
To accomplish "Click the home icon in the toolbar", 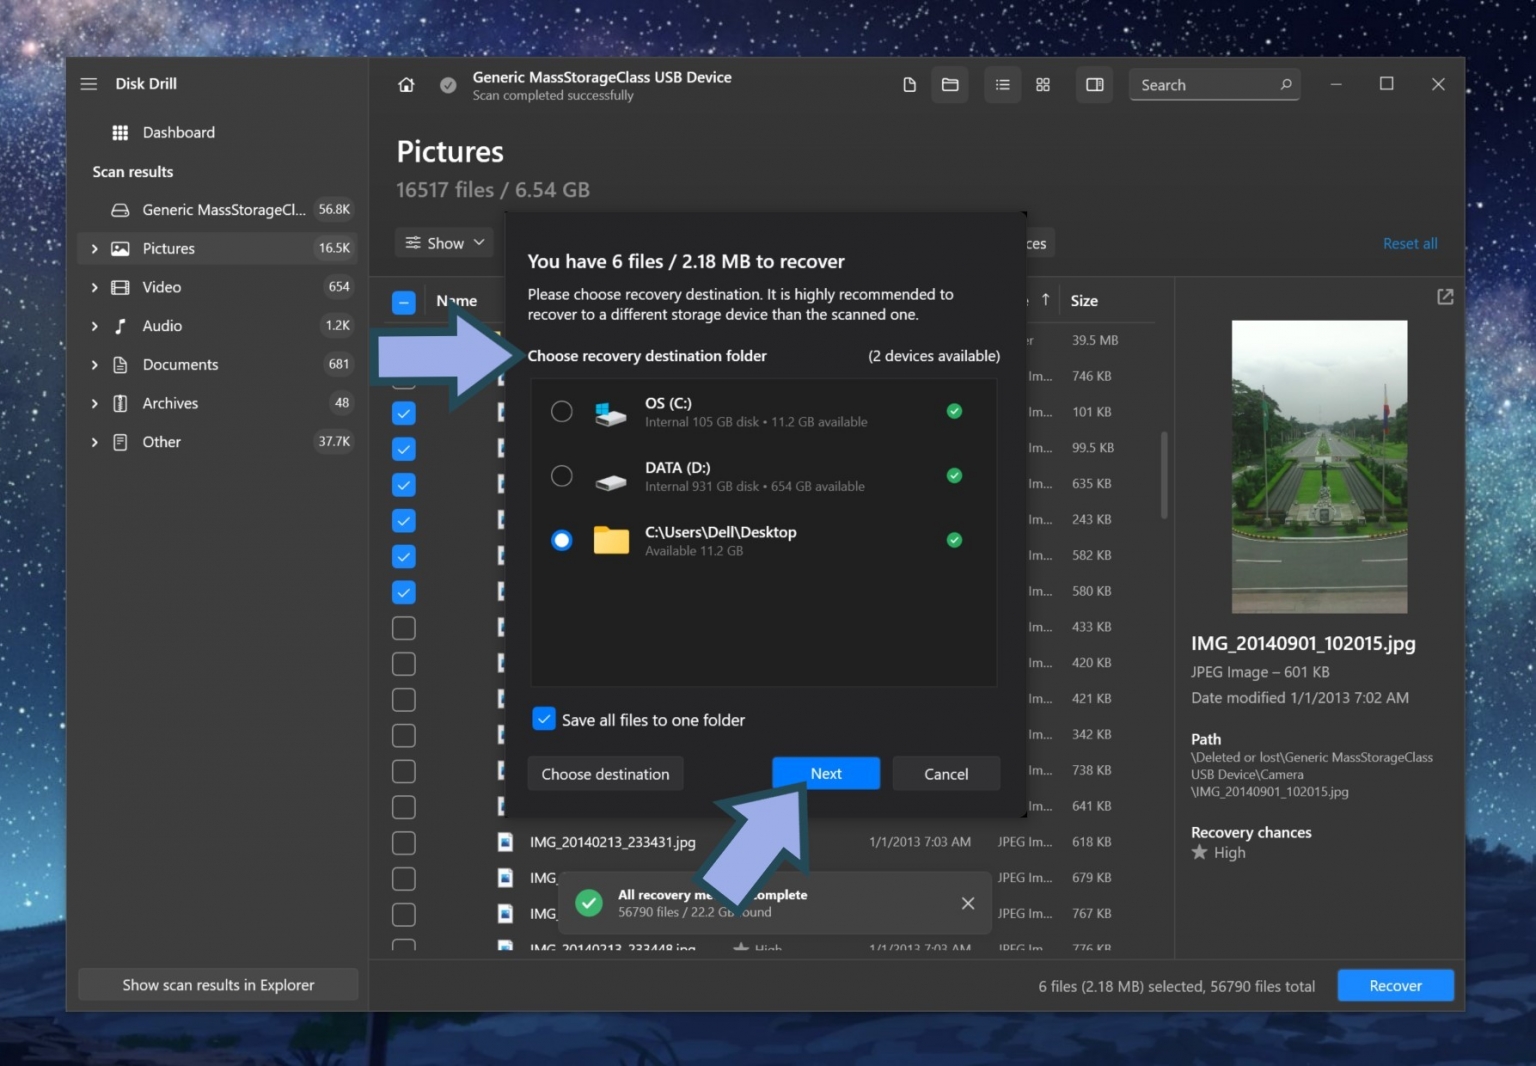I will [406, 85].
